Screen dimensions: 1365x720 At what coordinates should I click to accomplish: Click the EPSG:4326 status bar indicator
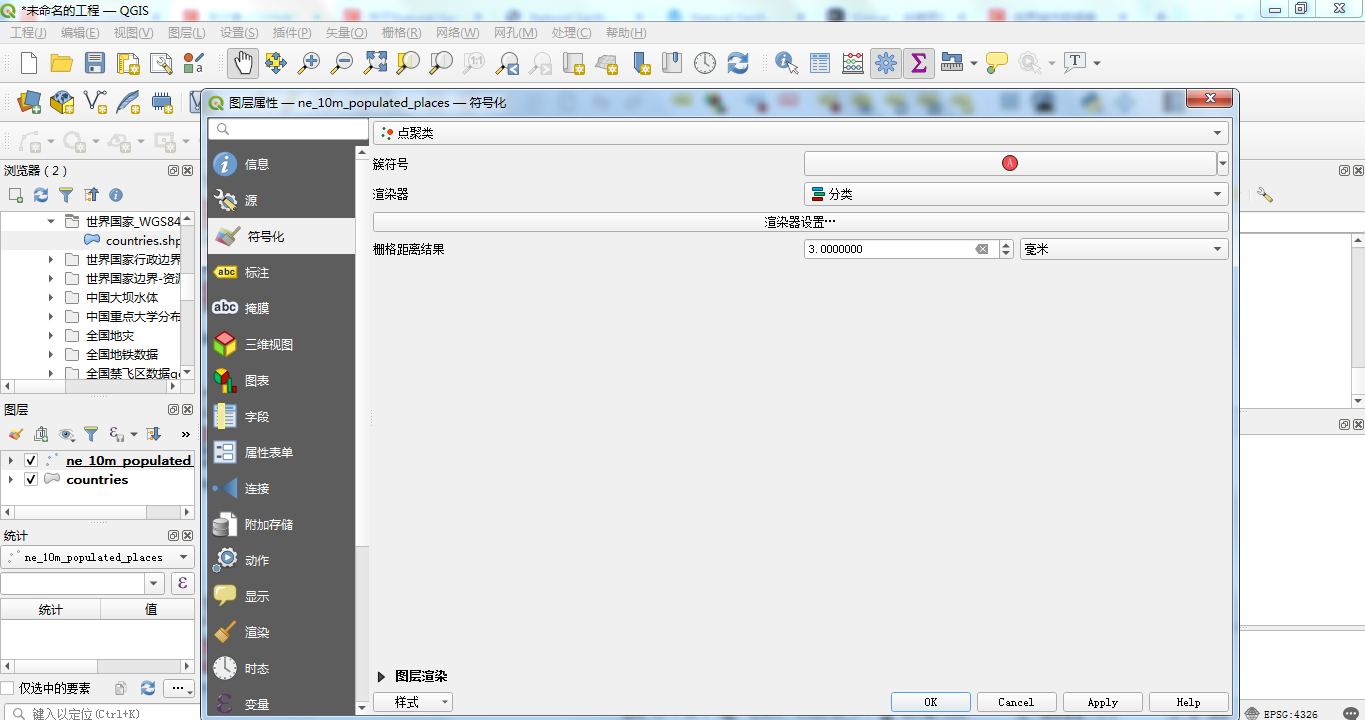(1283, 713)
